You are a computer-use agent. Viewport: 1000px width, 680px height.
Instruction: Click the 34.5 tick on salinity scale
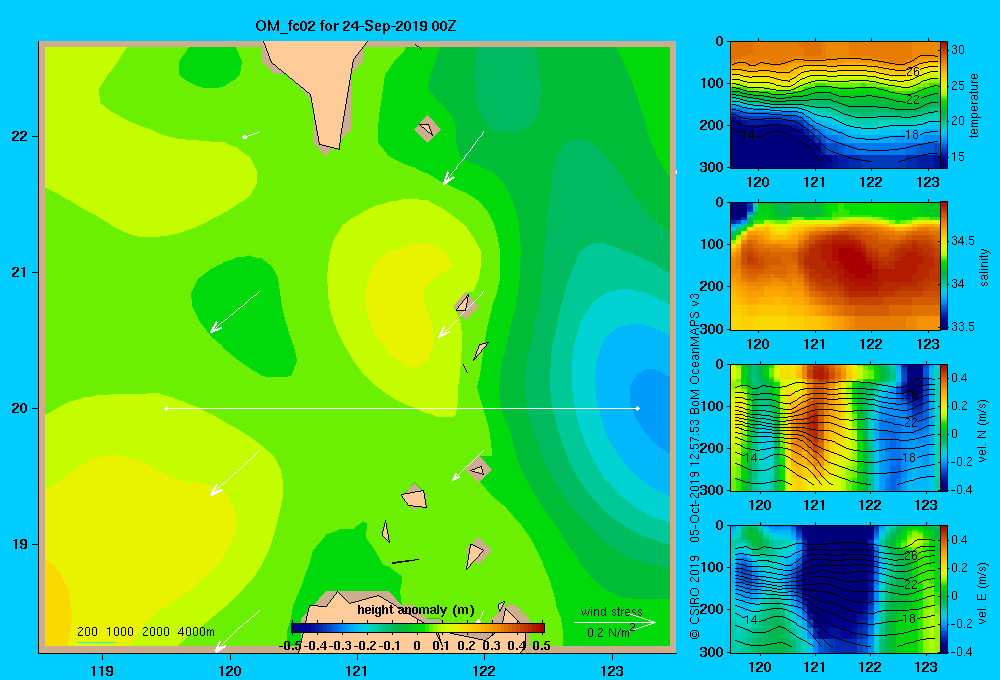point(962,240)
